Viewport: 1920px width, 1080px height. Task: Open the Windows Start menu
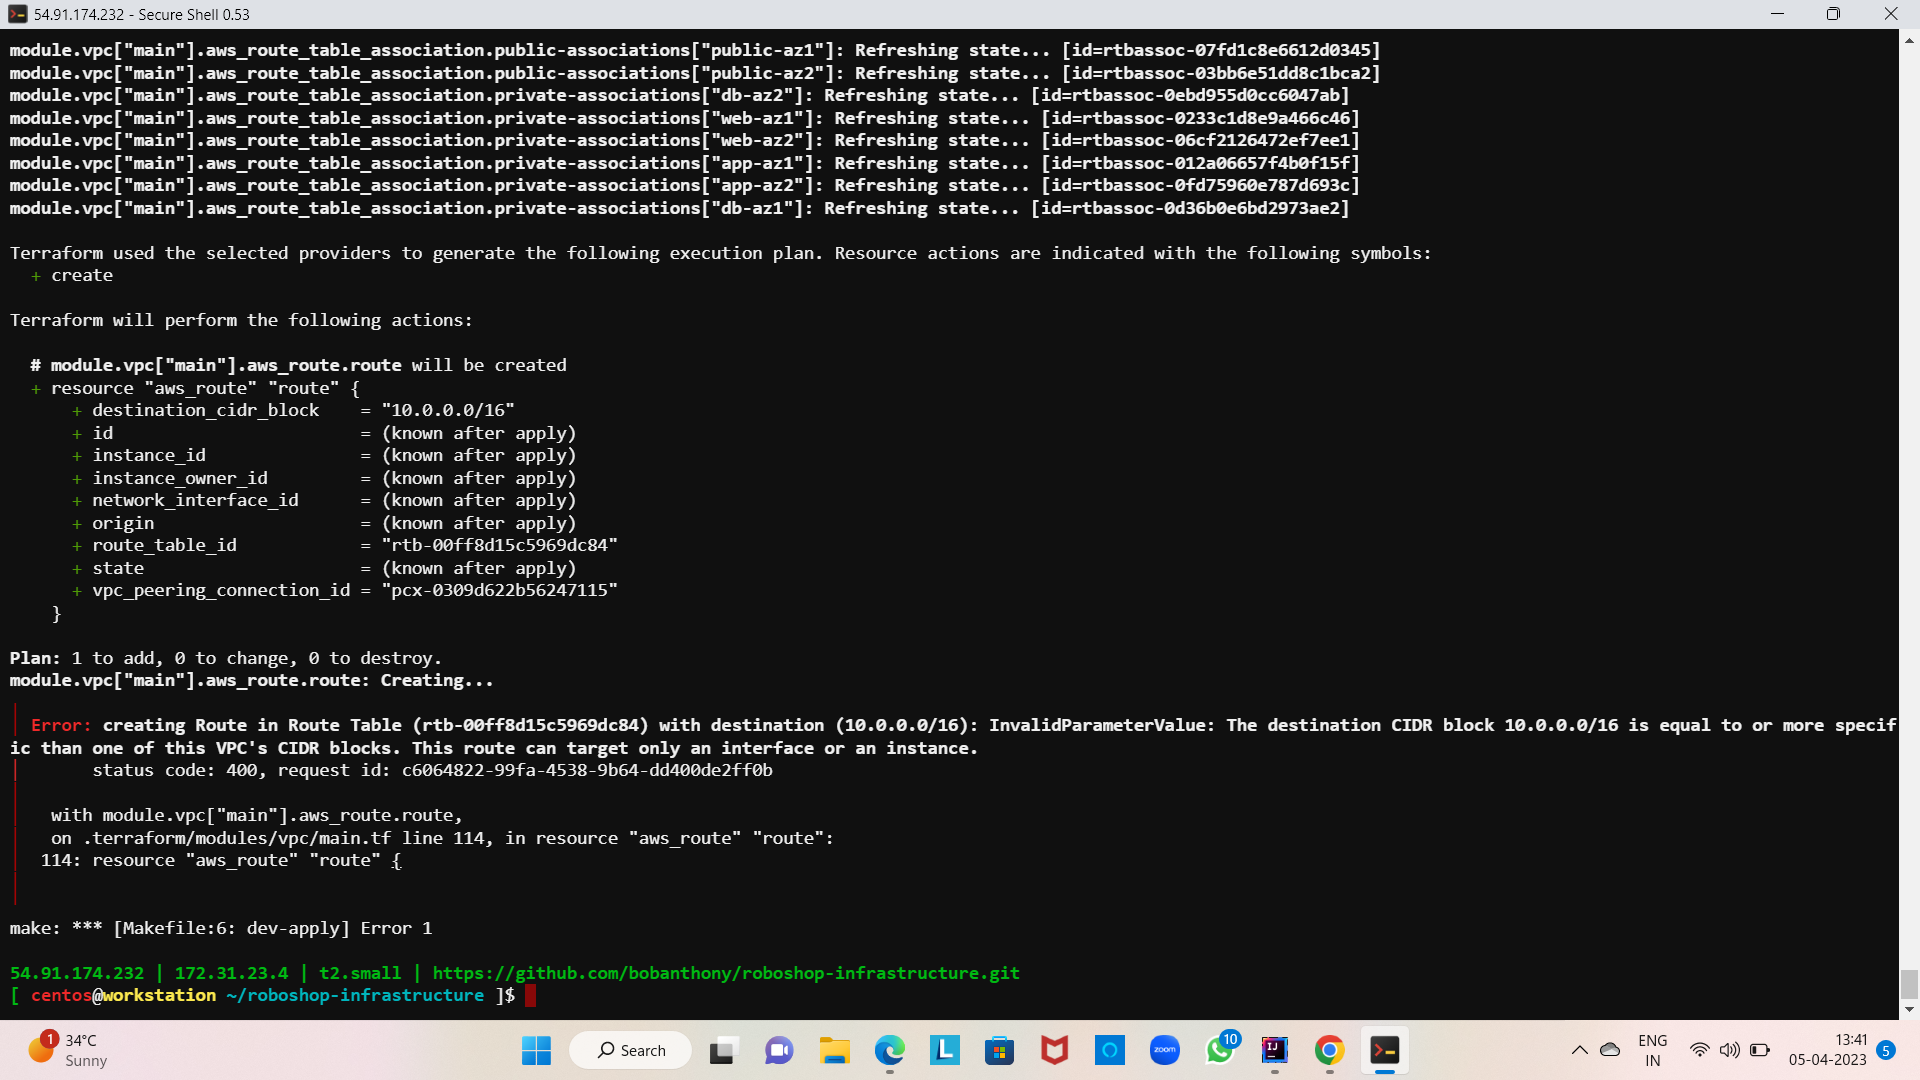tap(536, 1050)
